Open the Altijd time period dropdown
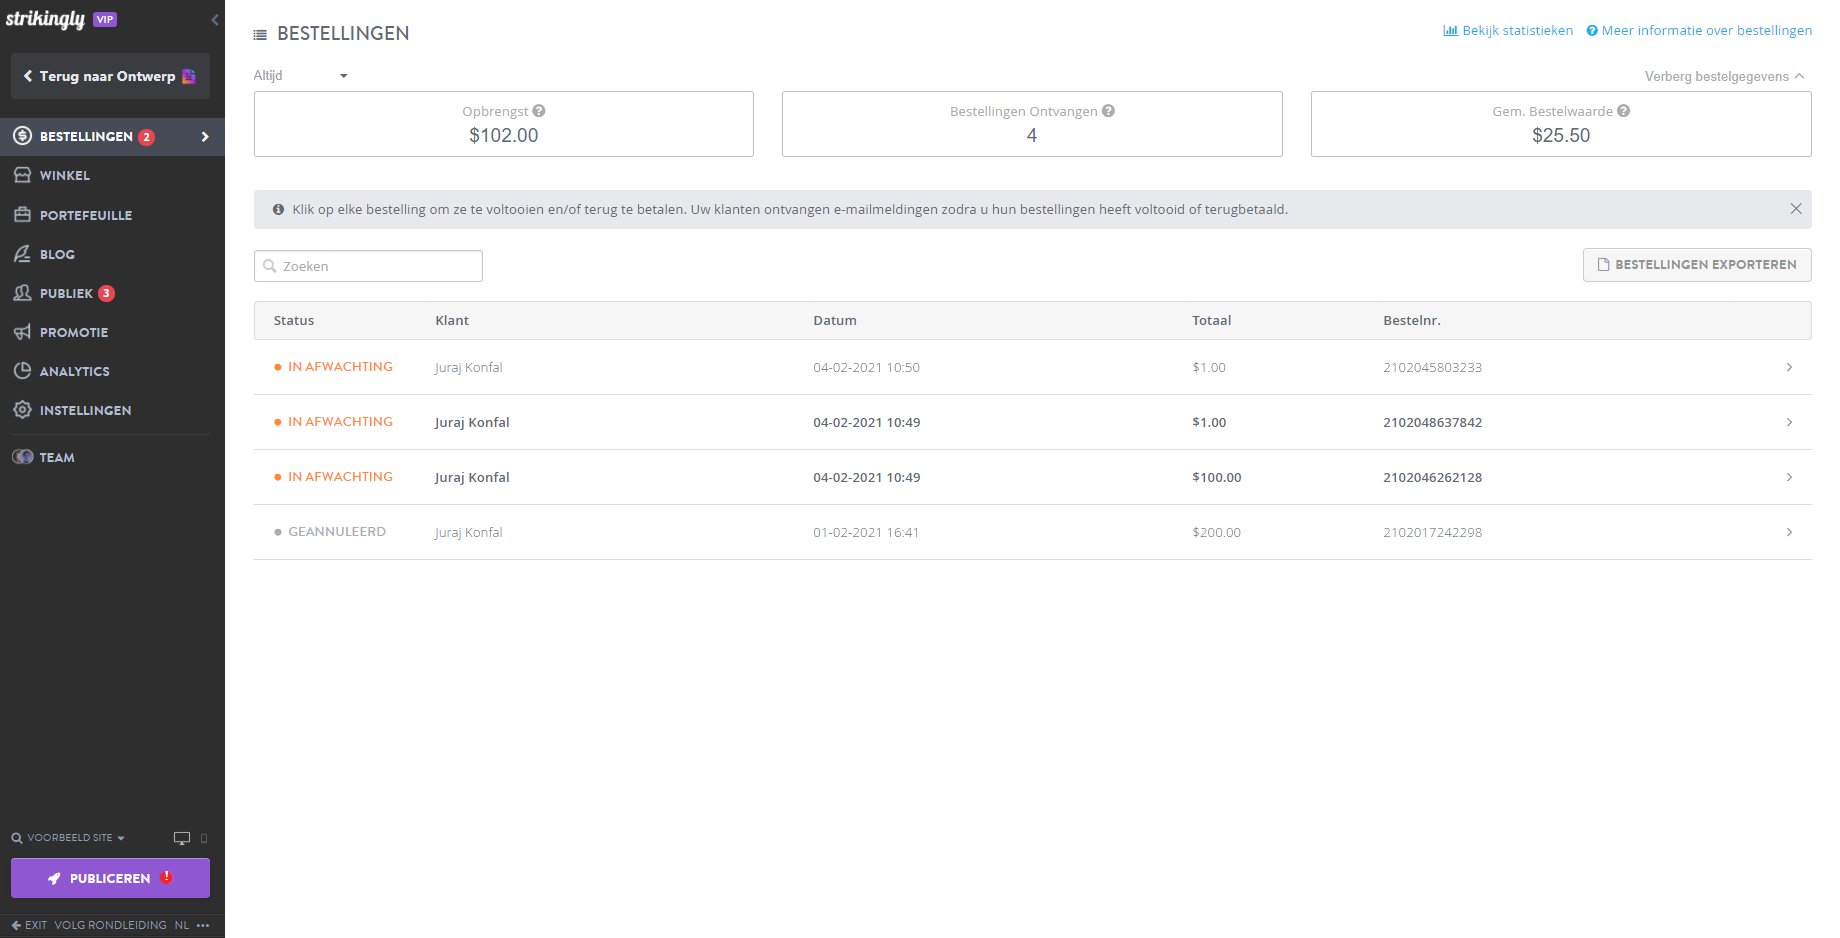Screen dimensions: 1840x938 coord(301,76)
